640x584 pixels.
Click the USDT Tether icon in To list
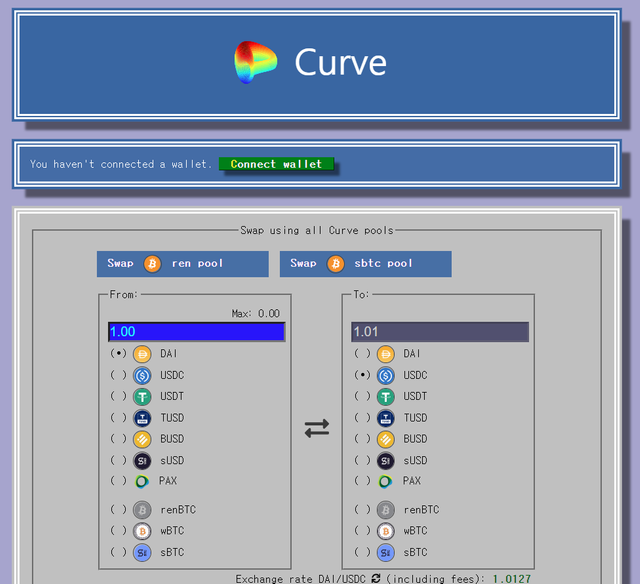(x=386, y=397)
